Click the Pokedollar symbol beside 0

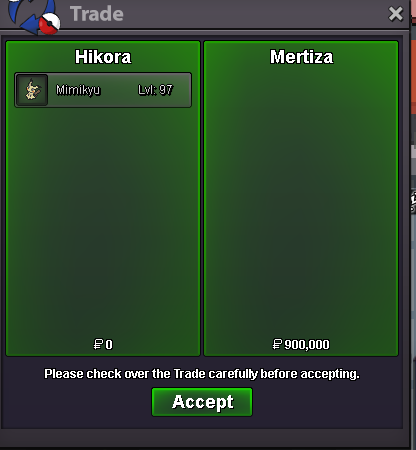coord(98,344)
